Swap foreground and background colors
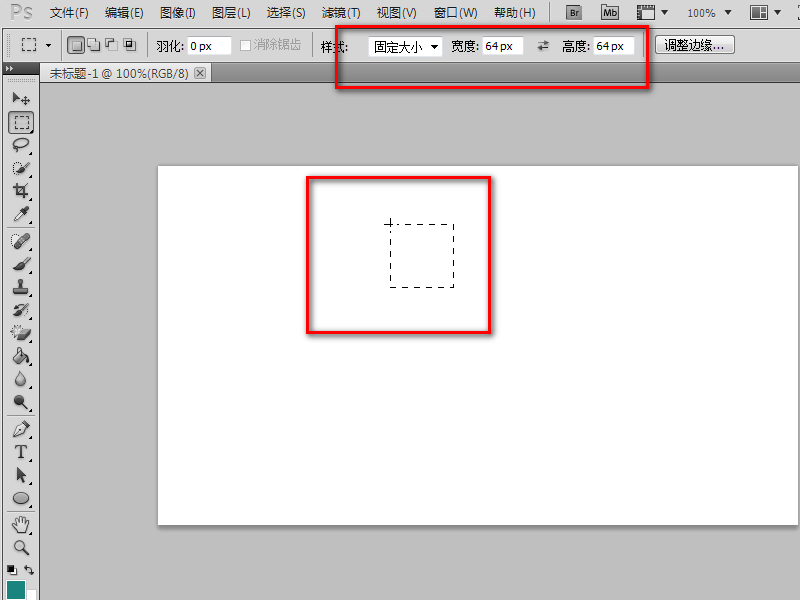This screenshot has width=800, height=600. [x=29, y=569]
